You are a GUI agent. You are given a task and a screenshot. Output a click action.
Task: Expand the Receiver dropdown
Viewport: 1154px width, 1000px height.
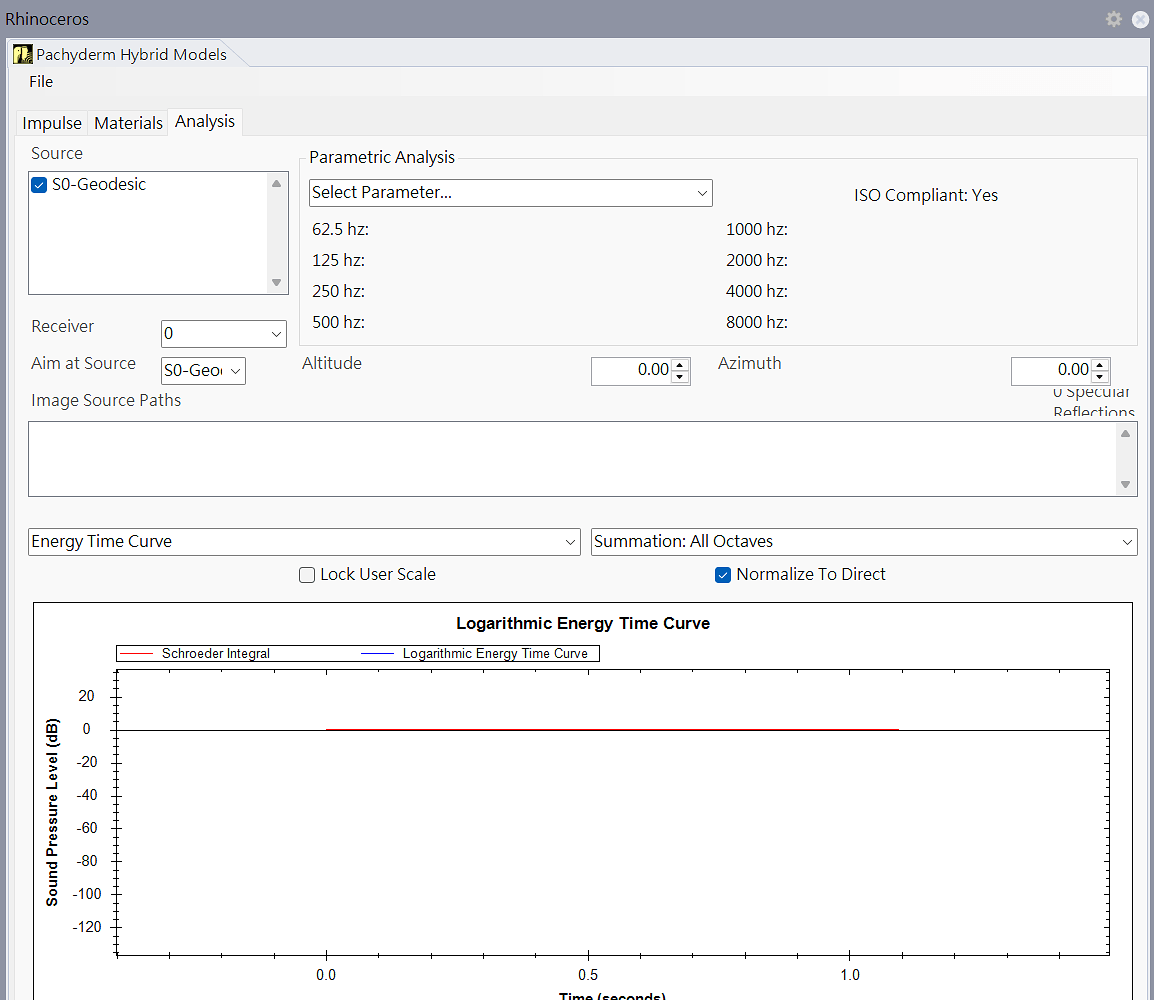[223, 334]
